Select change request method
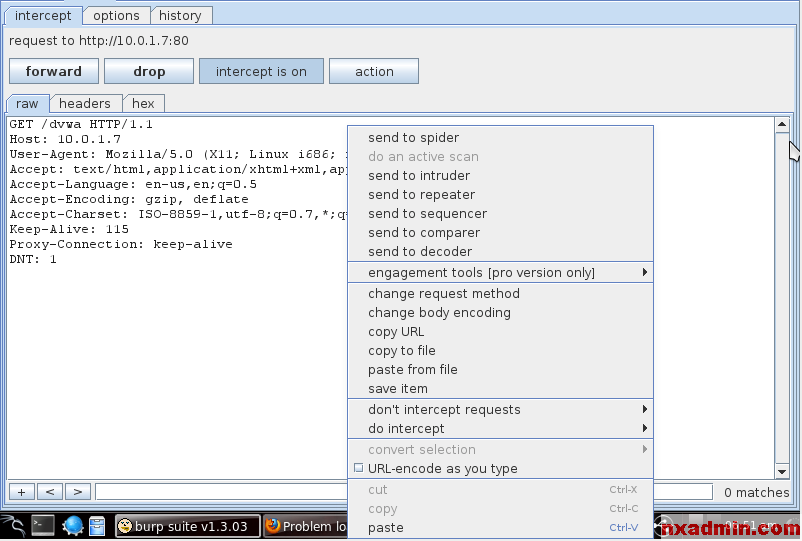The width and height of the screenshot is (802, 541). pos(500,294)
